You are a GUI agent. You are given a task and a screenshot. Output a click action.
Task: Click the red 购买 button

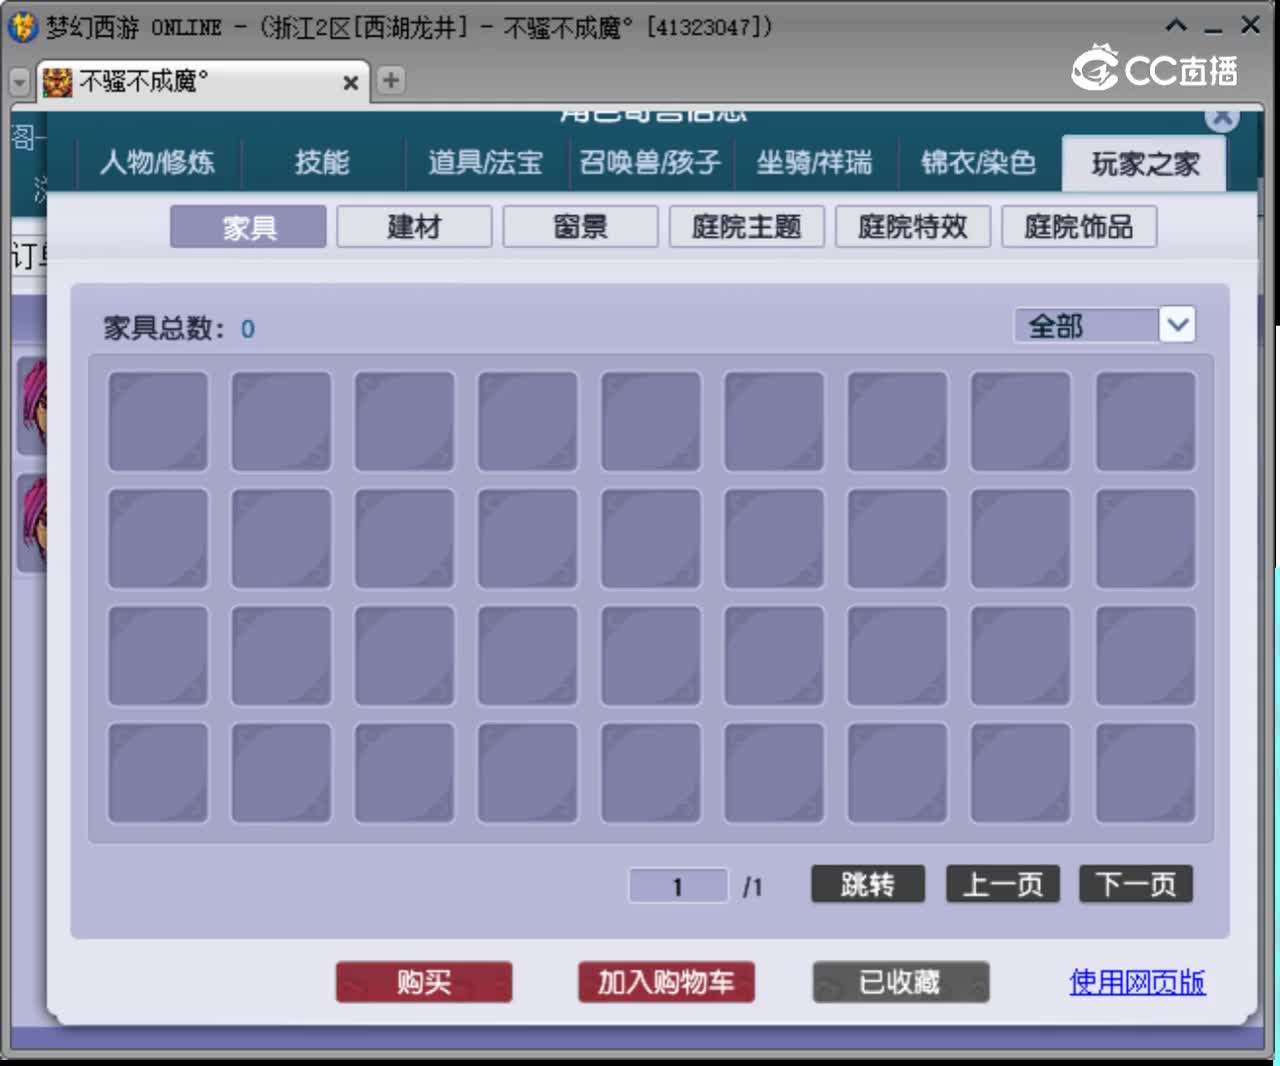coord(424,982)
